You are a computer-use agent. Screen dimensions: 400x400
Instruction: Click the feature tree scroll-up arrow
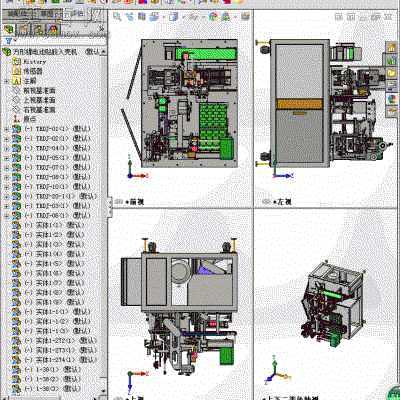[103, 52]
